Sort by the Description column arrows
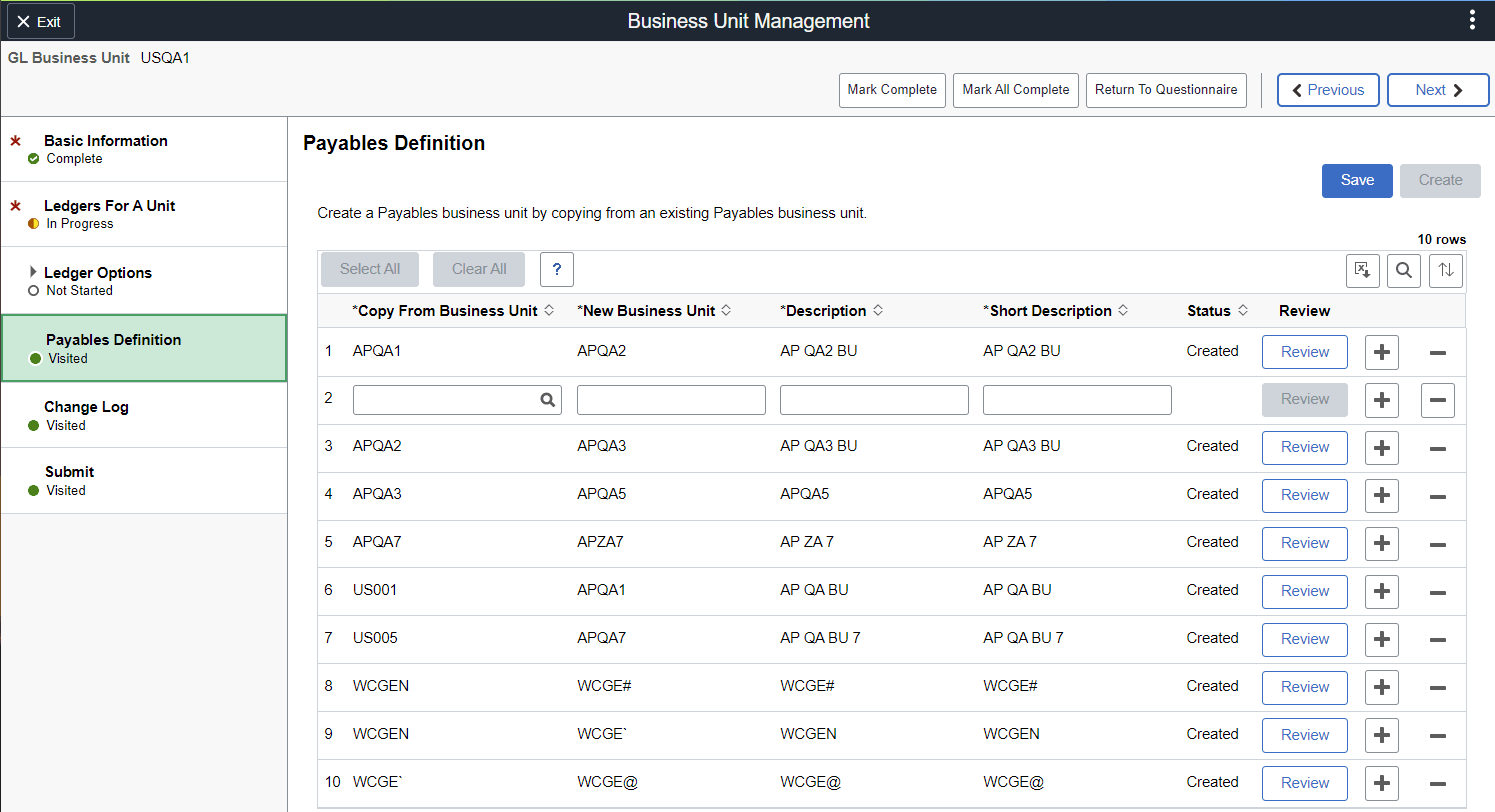This screenshot has width=1495, height=812. pos(878,310)
